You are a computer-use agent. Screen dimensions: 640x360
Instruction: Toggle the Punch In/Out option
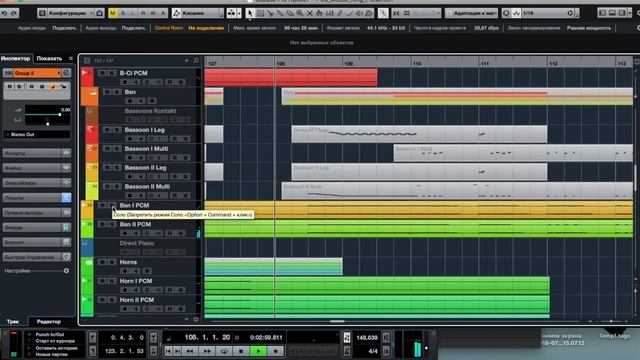pyautogui.click(x=50, y=334)
